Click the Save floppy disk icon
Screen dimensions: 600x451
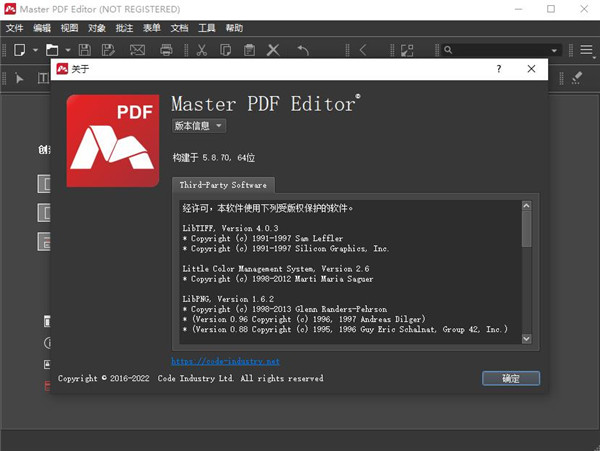pyautogui.click(x=84, y=50)
